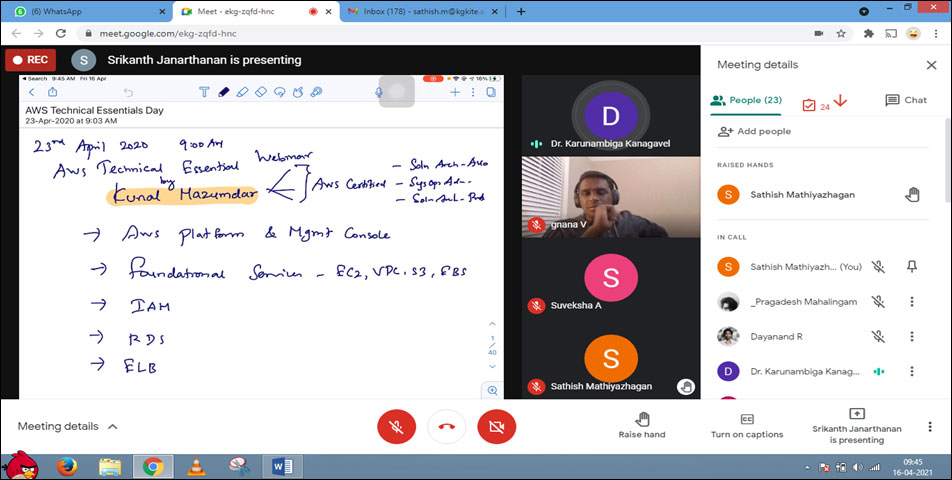Lower the raised hand for Sathish Mathiyazhagan
952x480 pixels.
click(911, 195)
